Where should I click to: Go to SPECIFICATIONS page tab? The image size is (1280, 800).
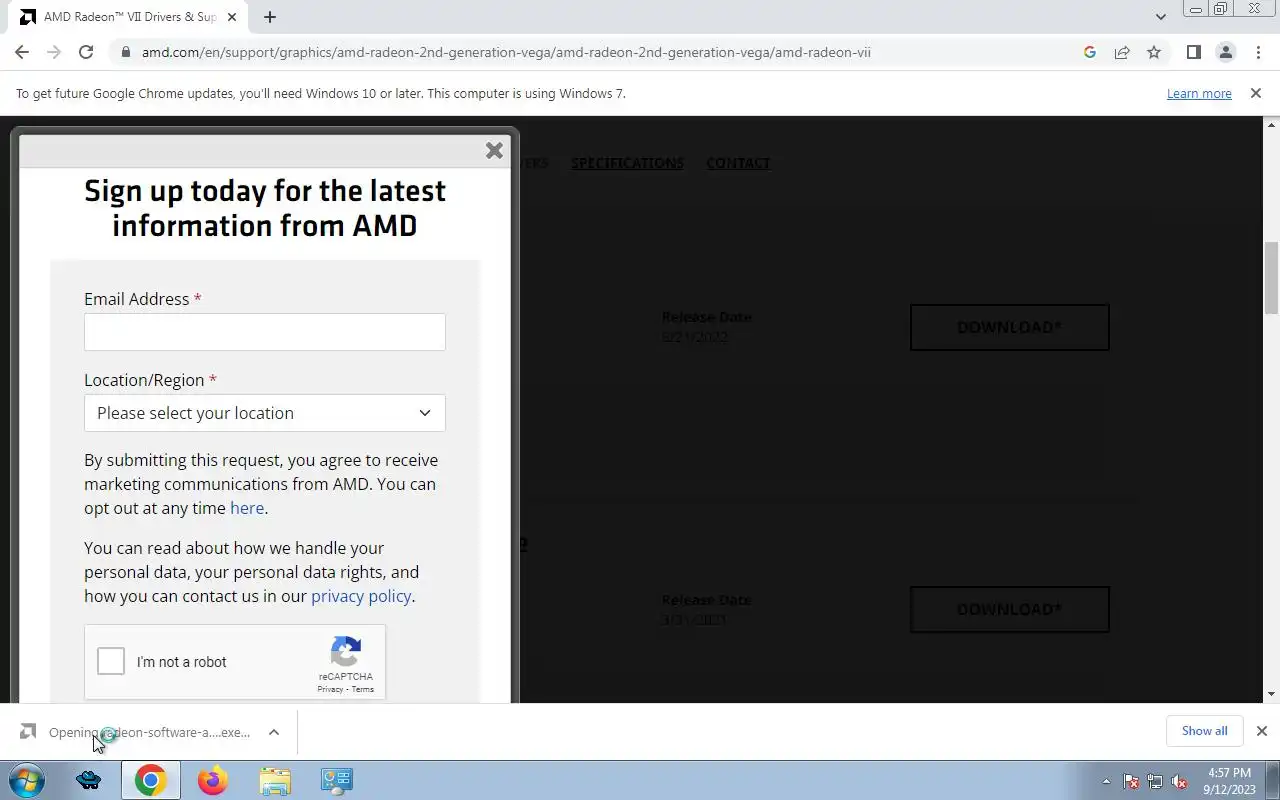(x=627, y=163)
